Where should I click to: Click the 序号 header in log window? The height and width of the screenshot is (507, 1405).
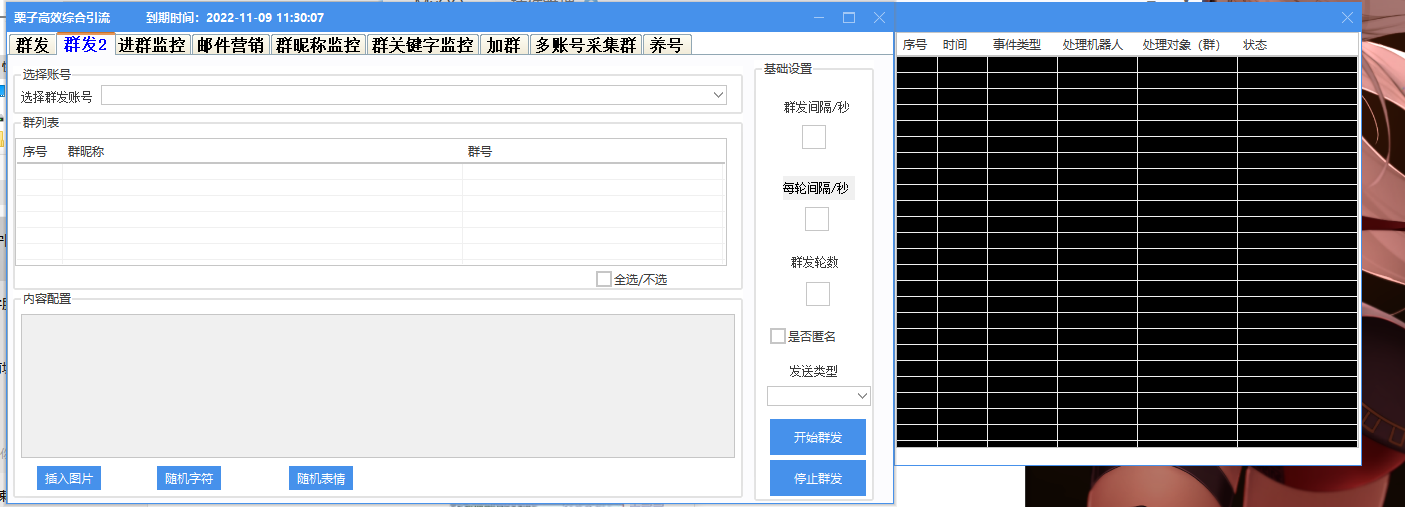[915, 45]
